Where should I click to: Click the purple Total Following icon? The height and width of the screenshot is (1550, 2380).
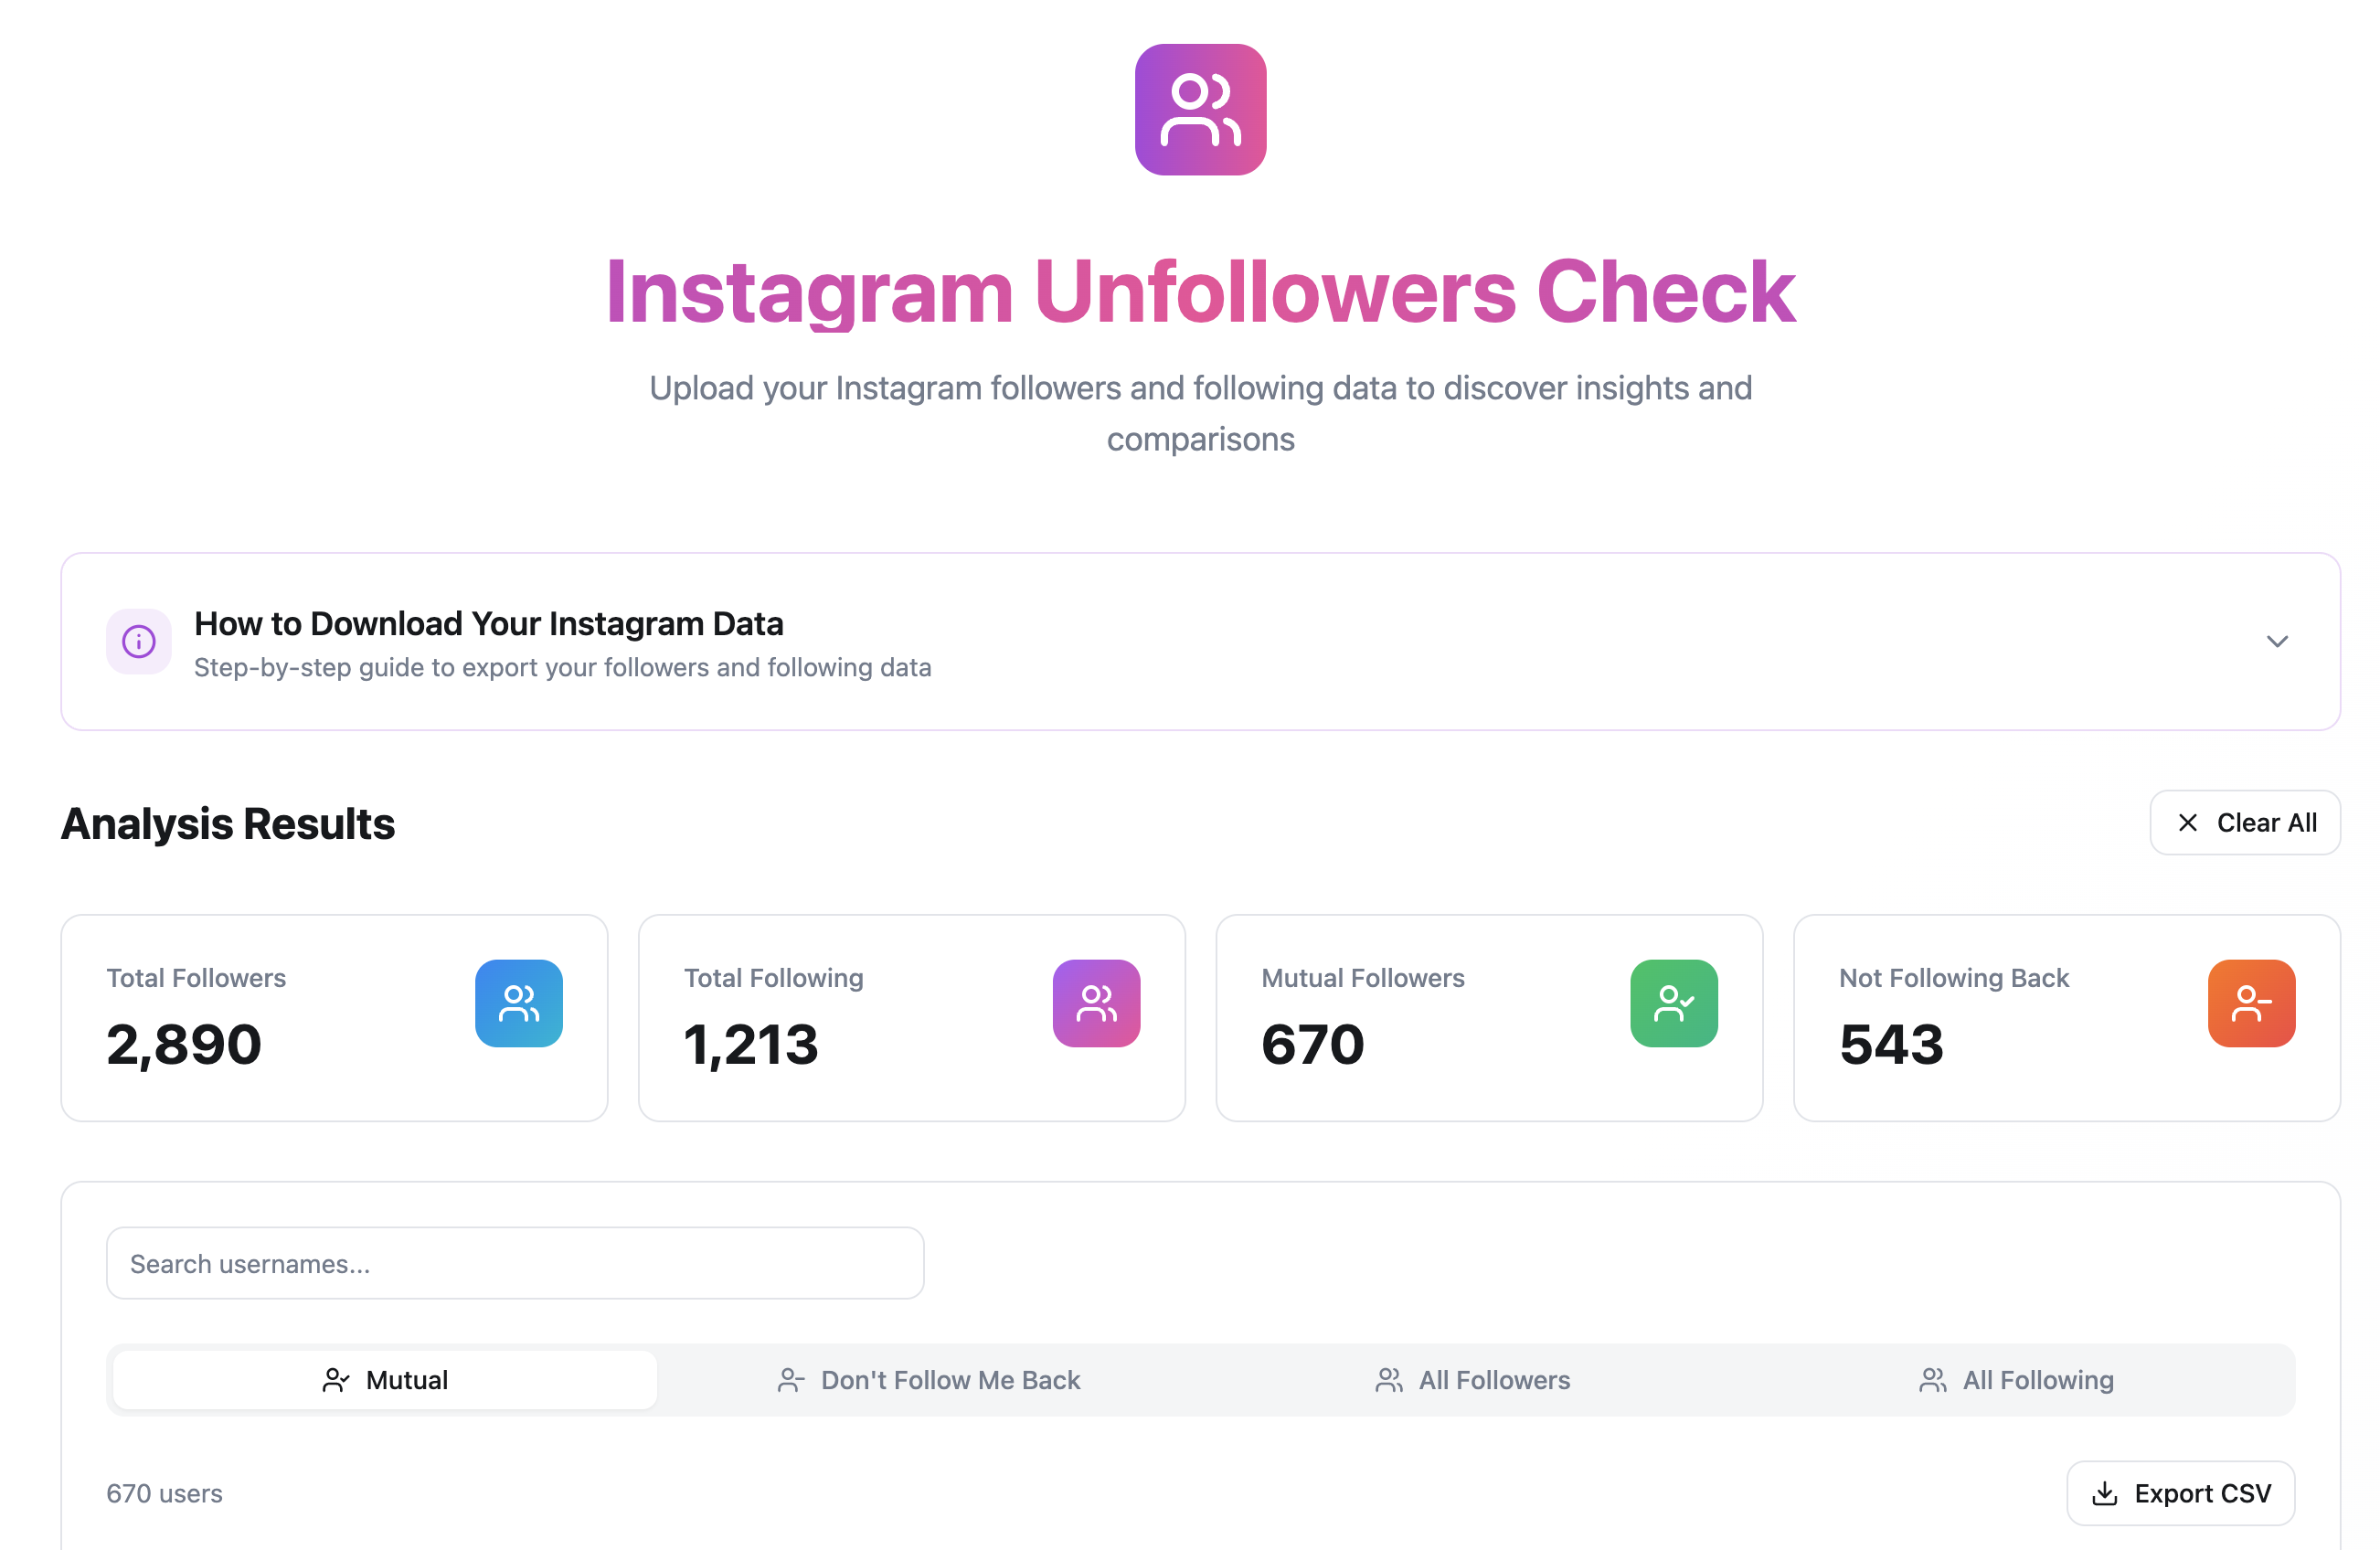pos(1096,1003)
